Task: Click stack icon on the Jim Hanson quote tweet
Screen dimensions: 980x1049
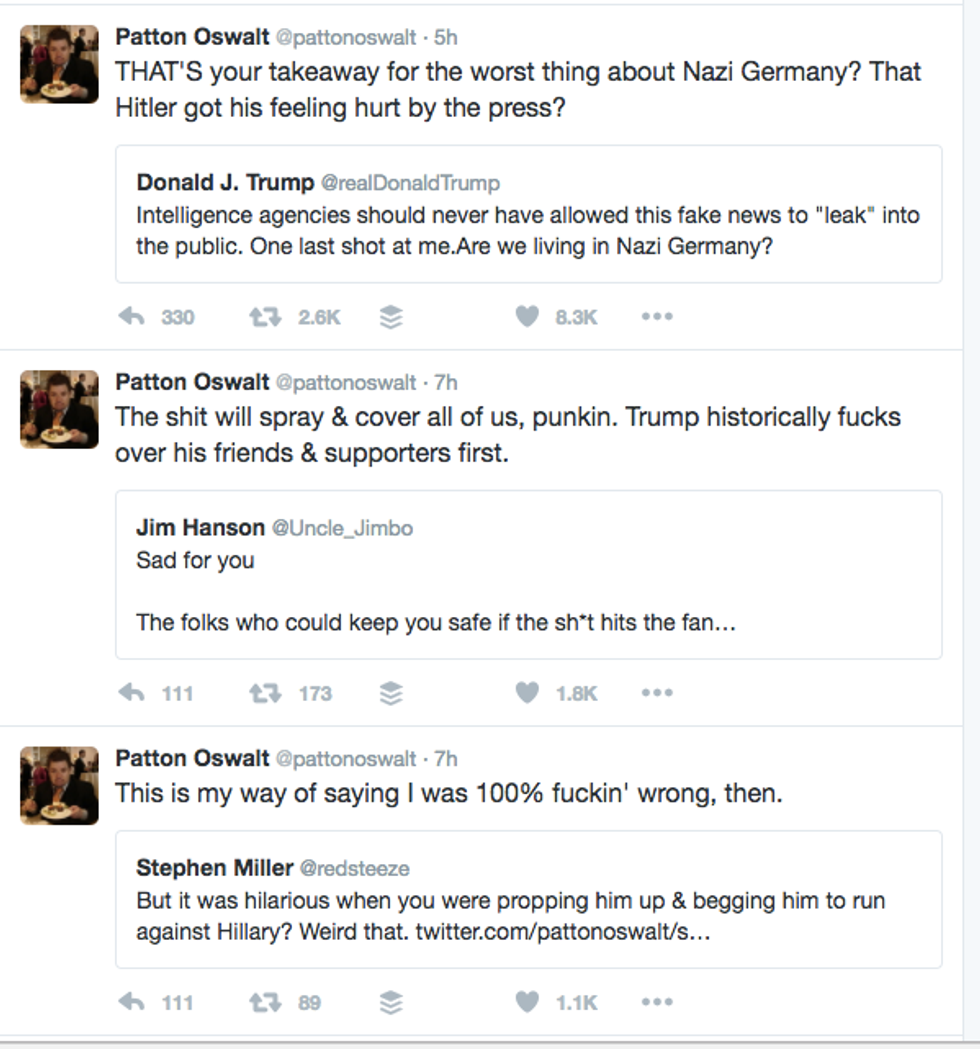Action: click(391, 693)
